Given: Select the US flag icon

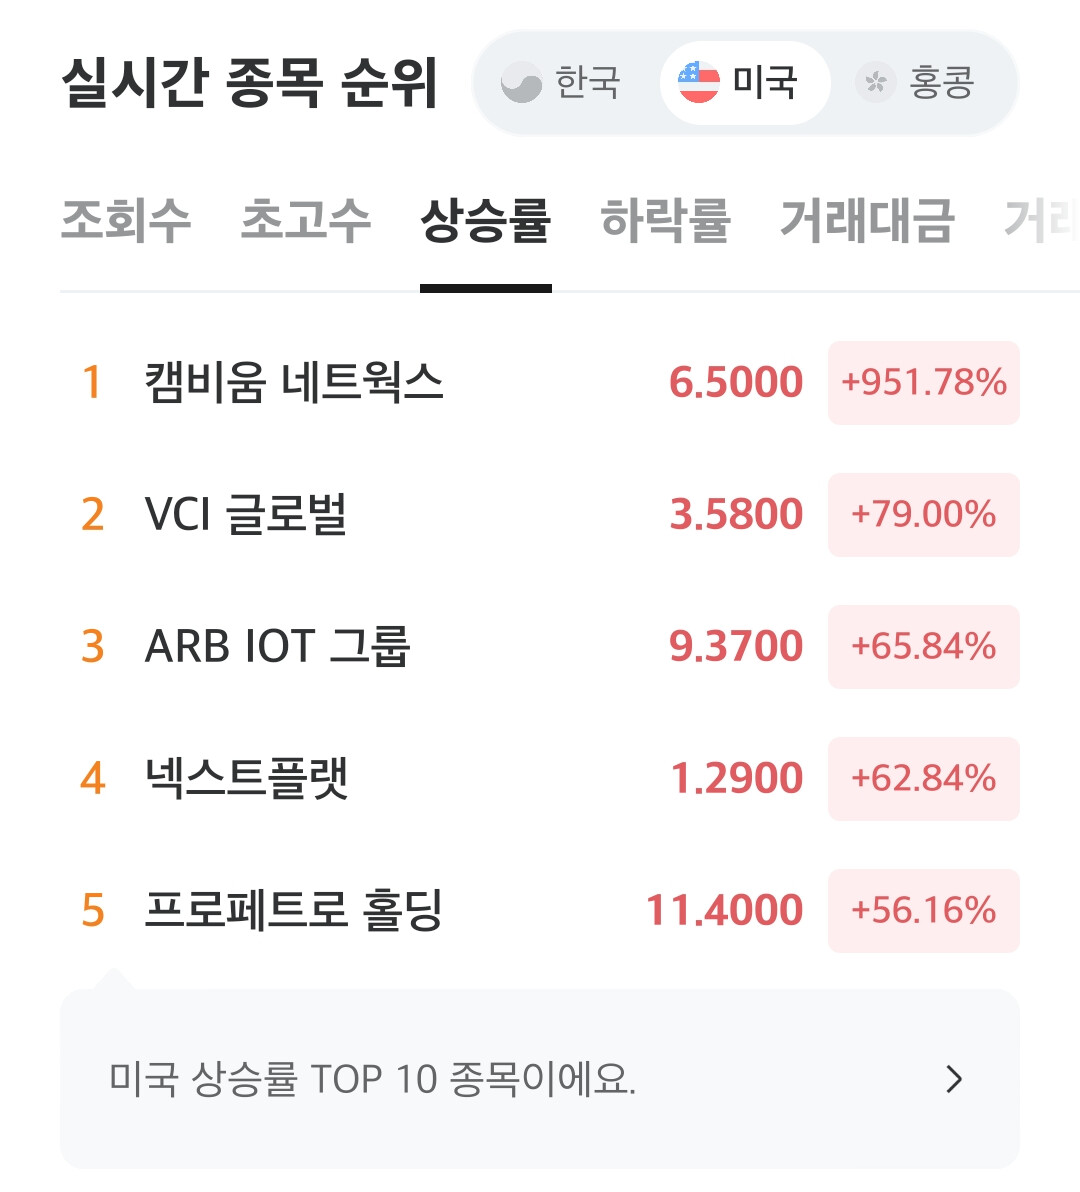Looking at the screenshot, I should pos(698,82).
